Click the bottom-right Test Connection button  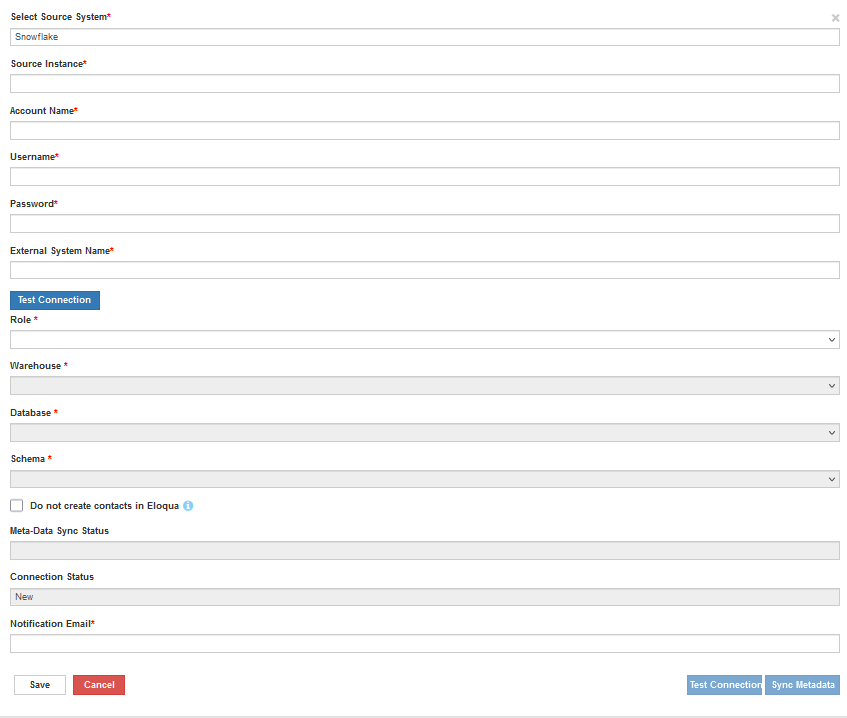(x=724, y=685)
